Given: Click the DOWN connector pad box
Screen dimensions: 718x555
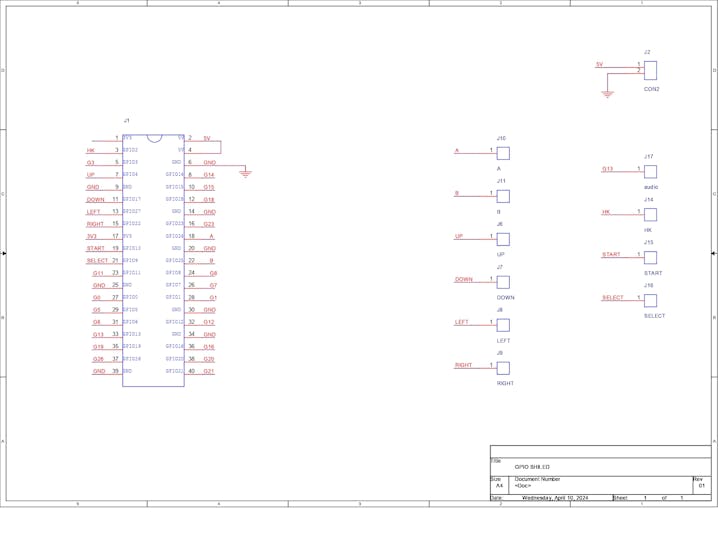Looking at the screenshot, I should coord(503,283).
